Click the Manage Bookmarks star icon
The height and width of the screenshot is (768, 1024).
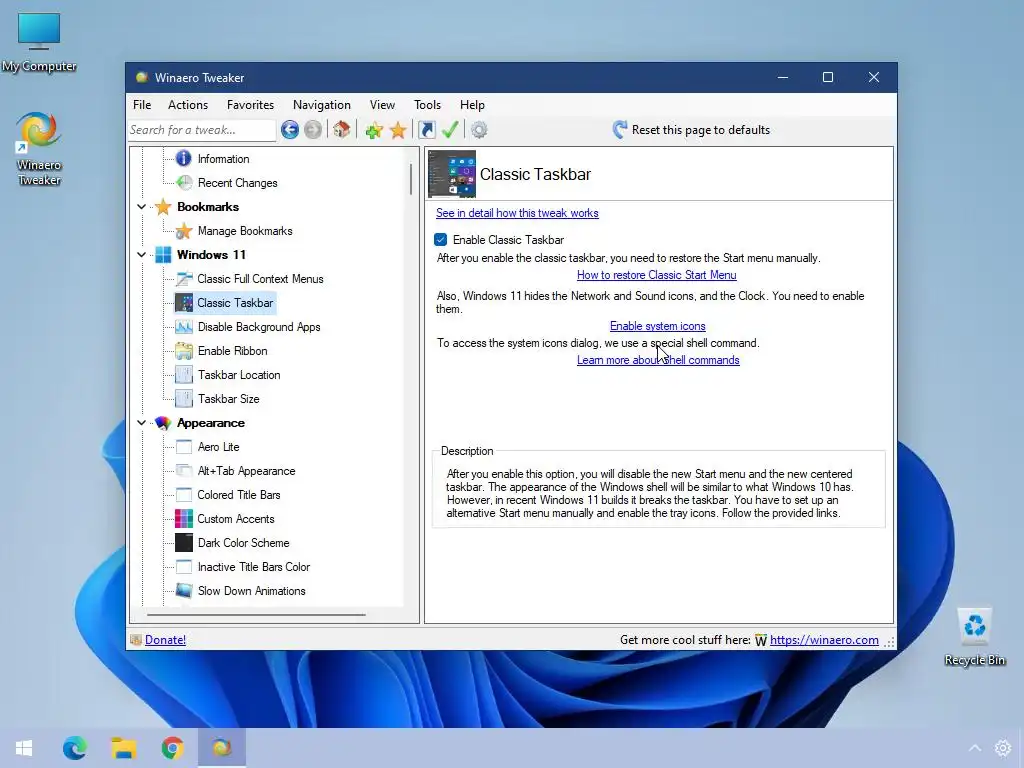184,231
